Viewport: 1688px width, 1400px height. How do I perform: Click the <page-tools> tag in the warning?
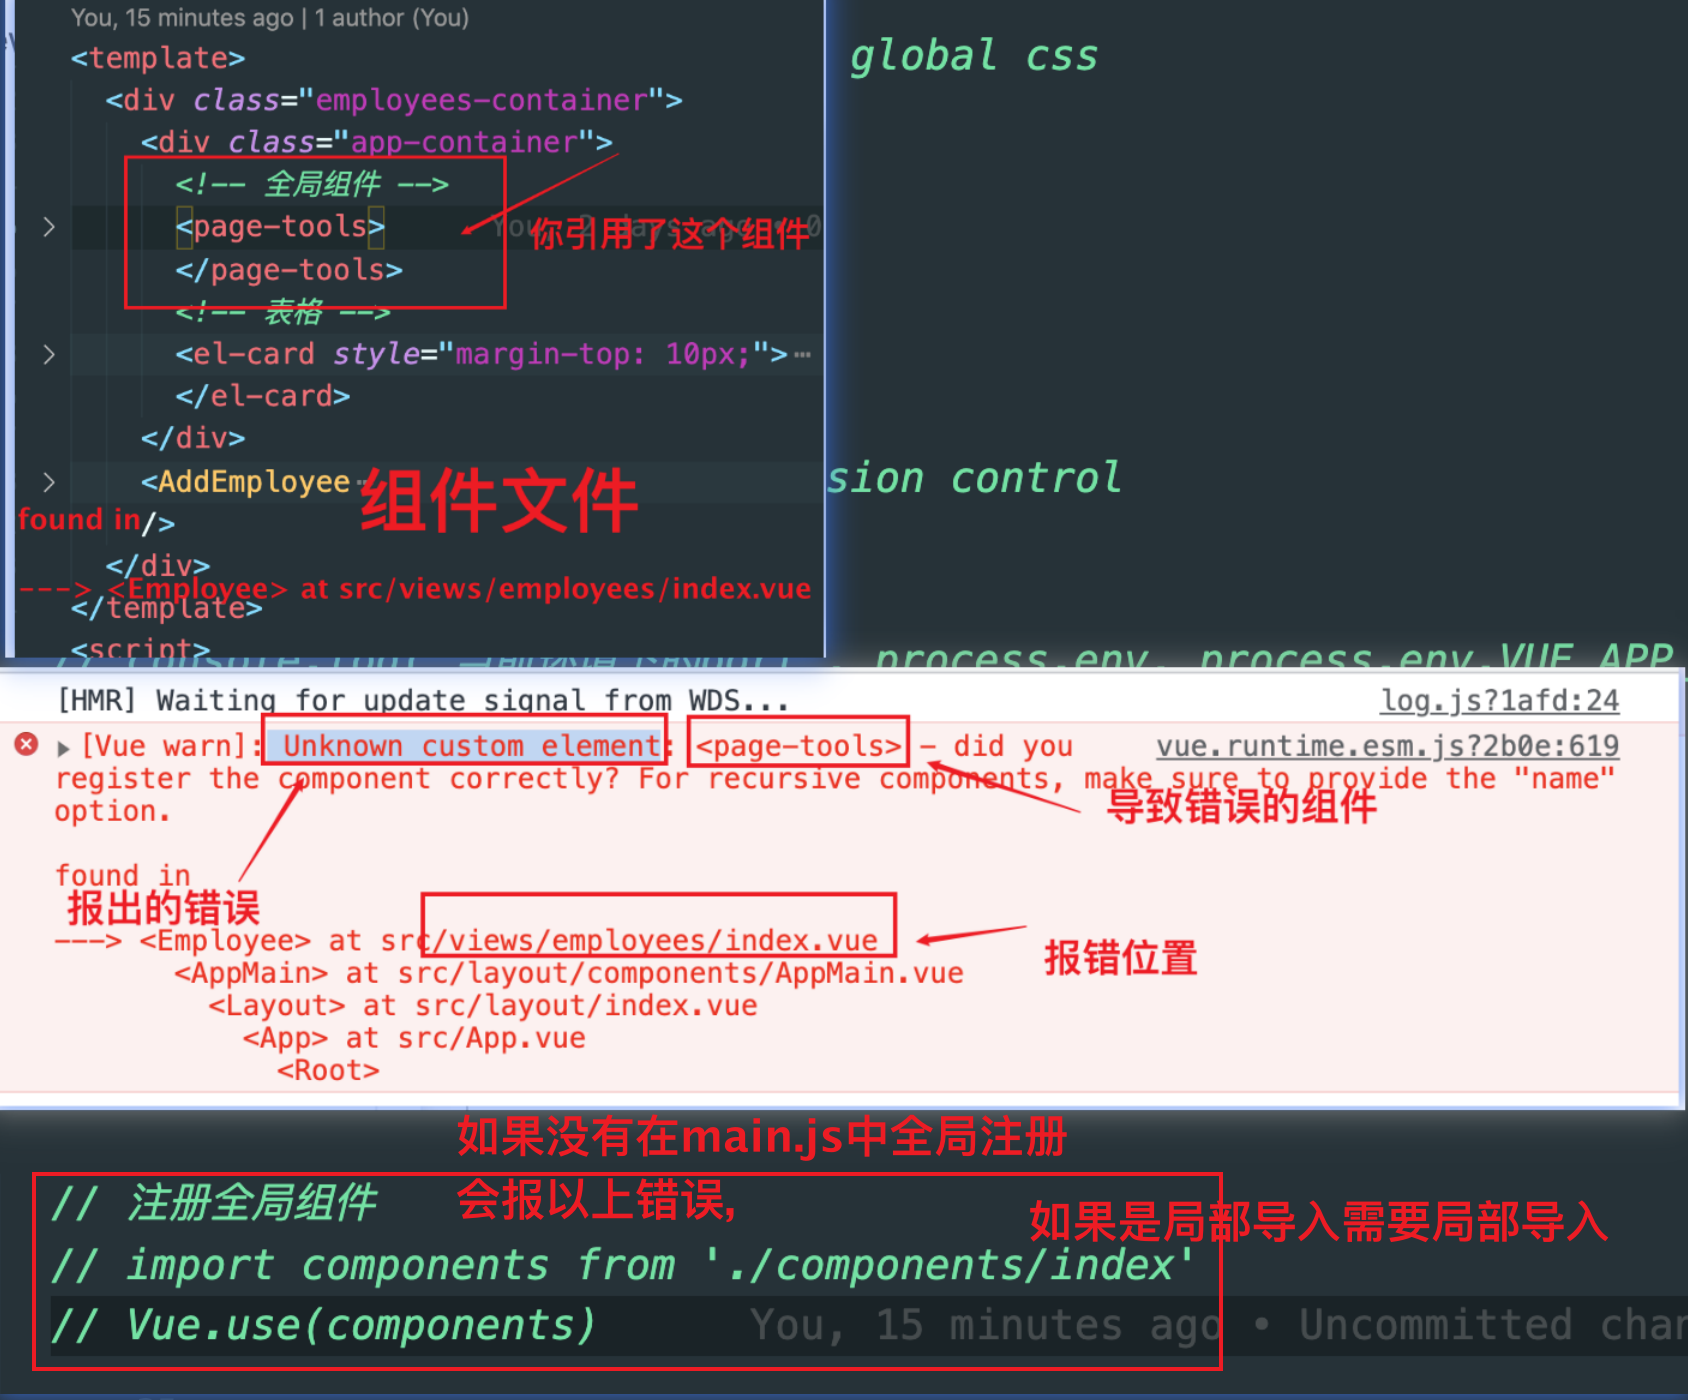[x=798, y=746]
